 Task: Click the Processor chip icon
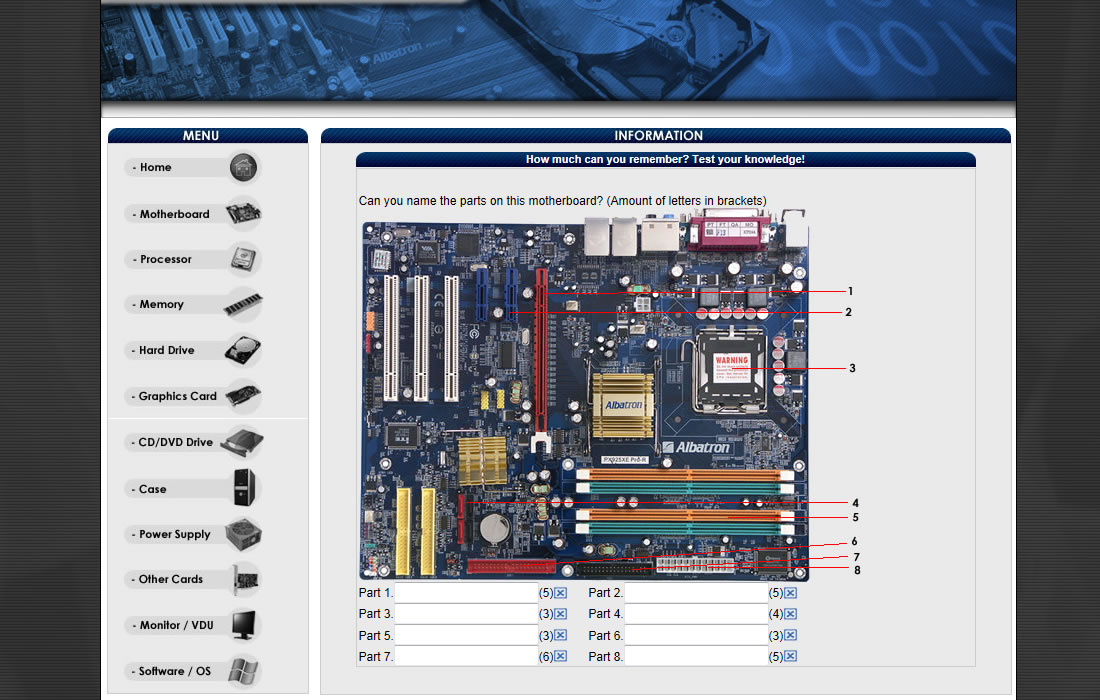pos(243,259)
